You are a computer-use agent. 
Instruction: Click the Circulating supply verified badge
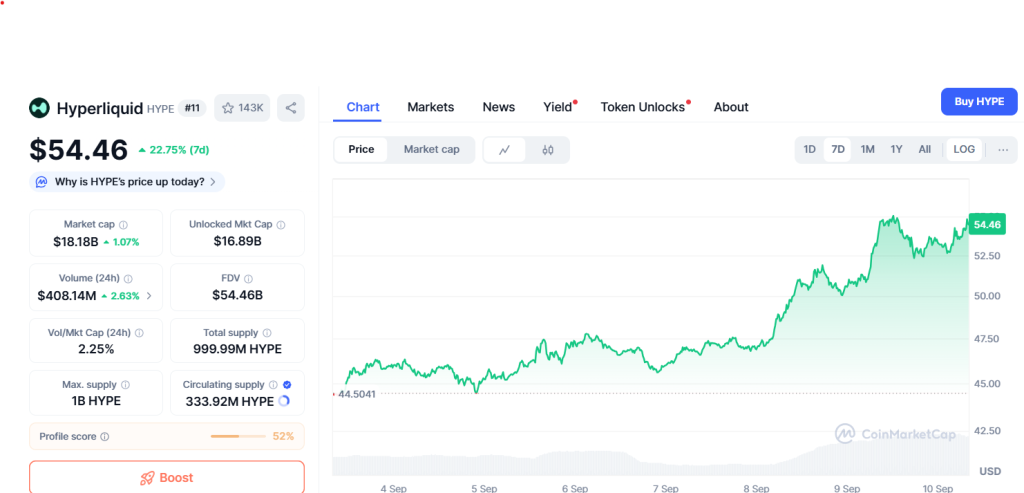click(x=288, y=385)
